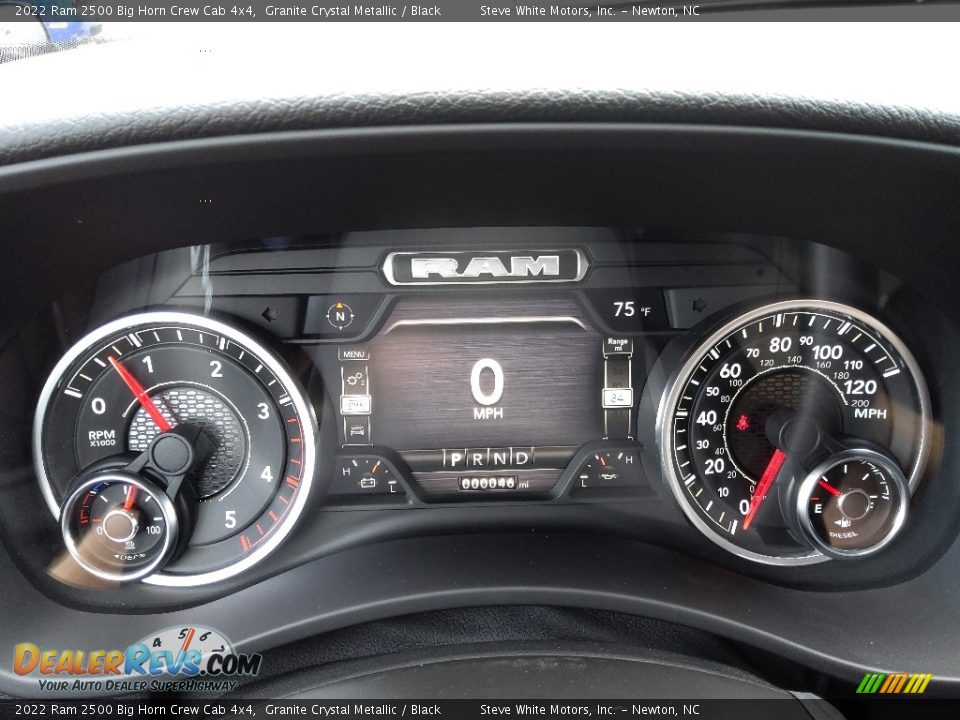Expand the Range mi readout
The height and width of the screenshot is (720, 960).
(616, 345)
